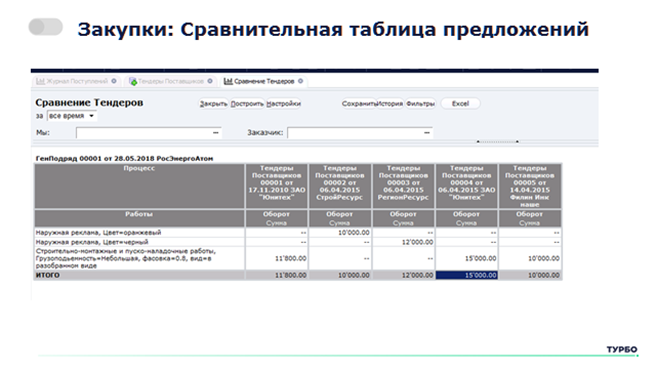Switch to the Журнал Поступлений tab
Viewport: 656px width, 369px height.
click(77, 81)
